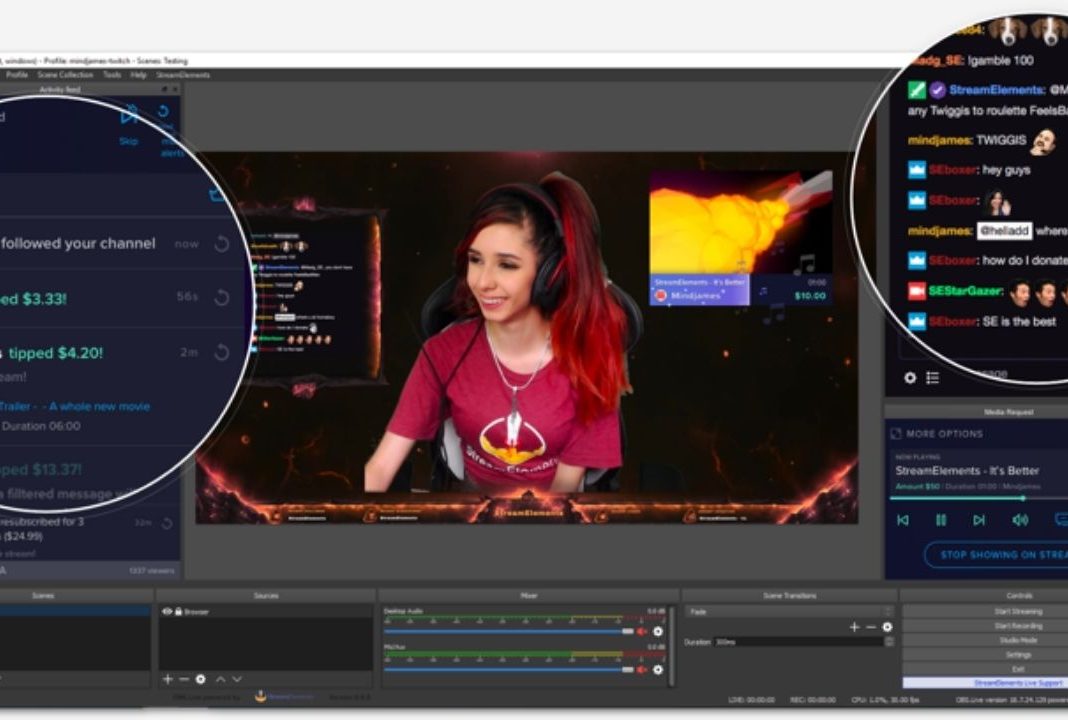Screen dimensions: 1068x720
Task: Click the Skip alert icon in Activity feed
Action: pyautogui.click(x=129, y=116)
